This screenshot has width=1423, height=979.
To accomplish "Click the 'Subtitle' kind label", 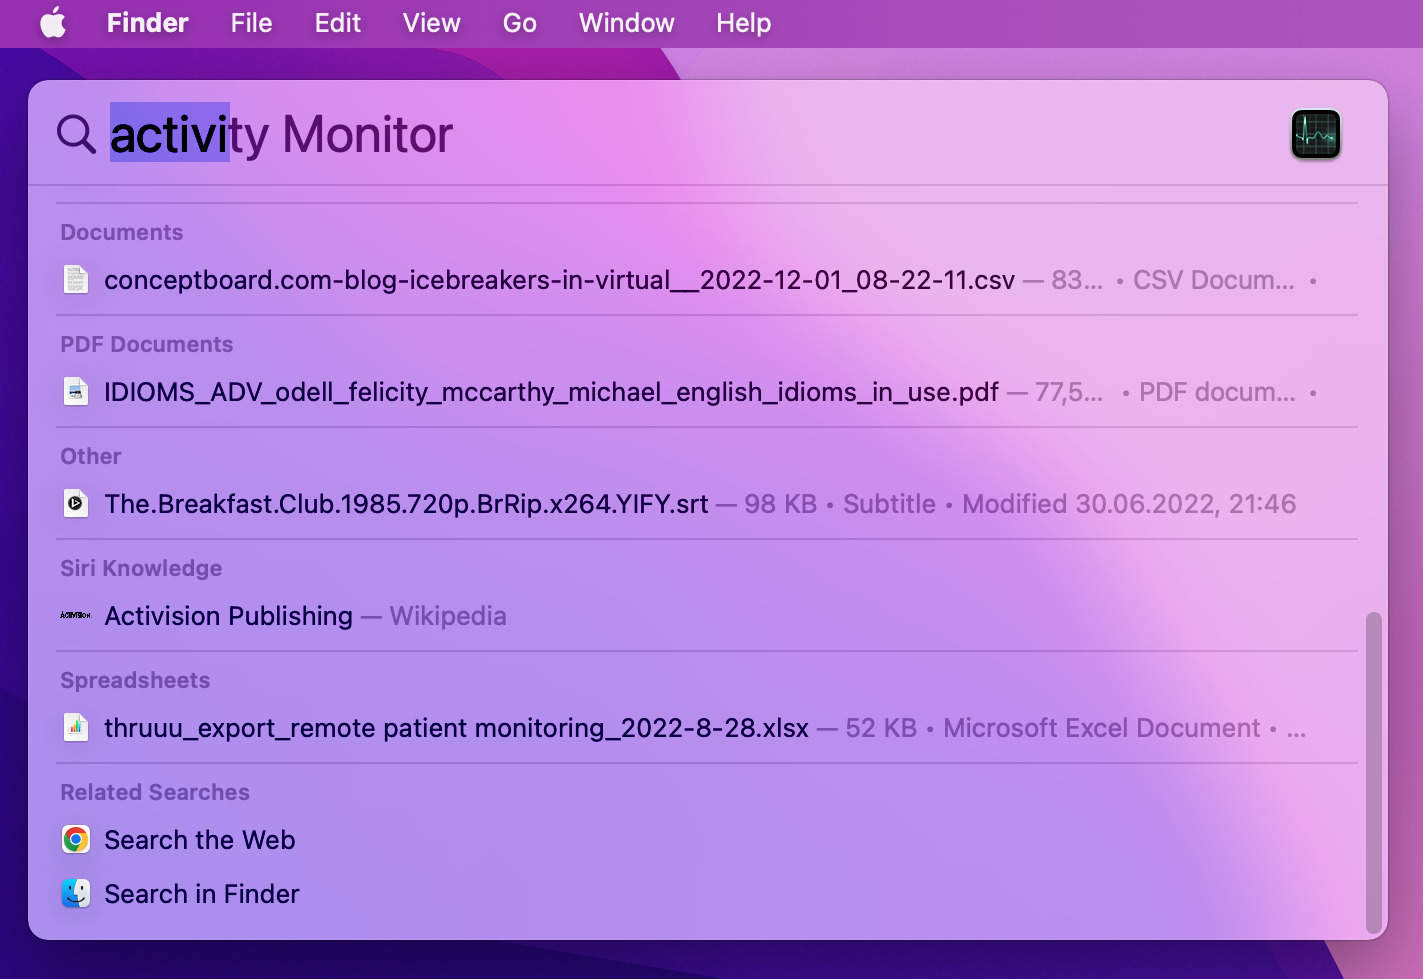I will pyautogui.click(x=889, y=504).
